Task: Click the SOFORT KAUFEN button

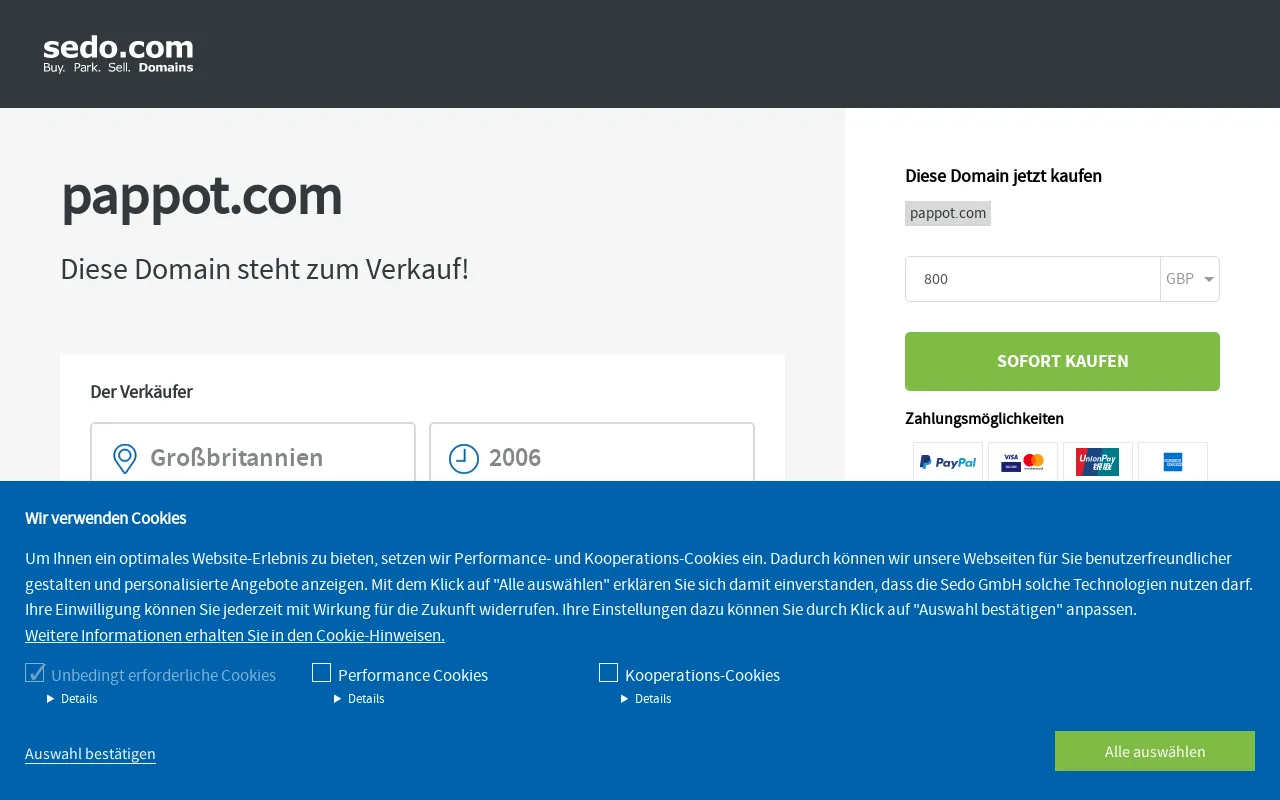Action: pyautogui.click(x=1062, y=361)
